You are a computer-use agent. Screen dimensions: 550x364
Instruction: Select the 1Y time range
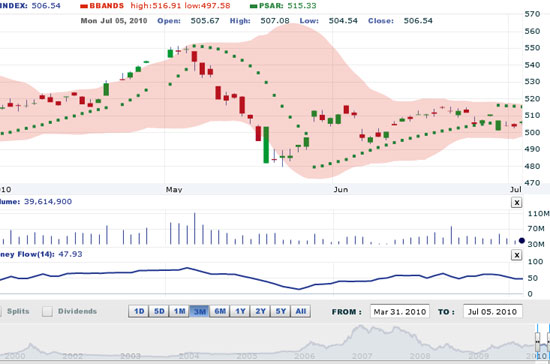pos(240,311)
